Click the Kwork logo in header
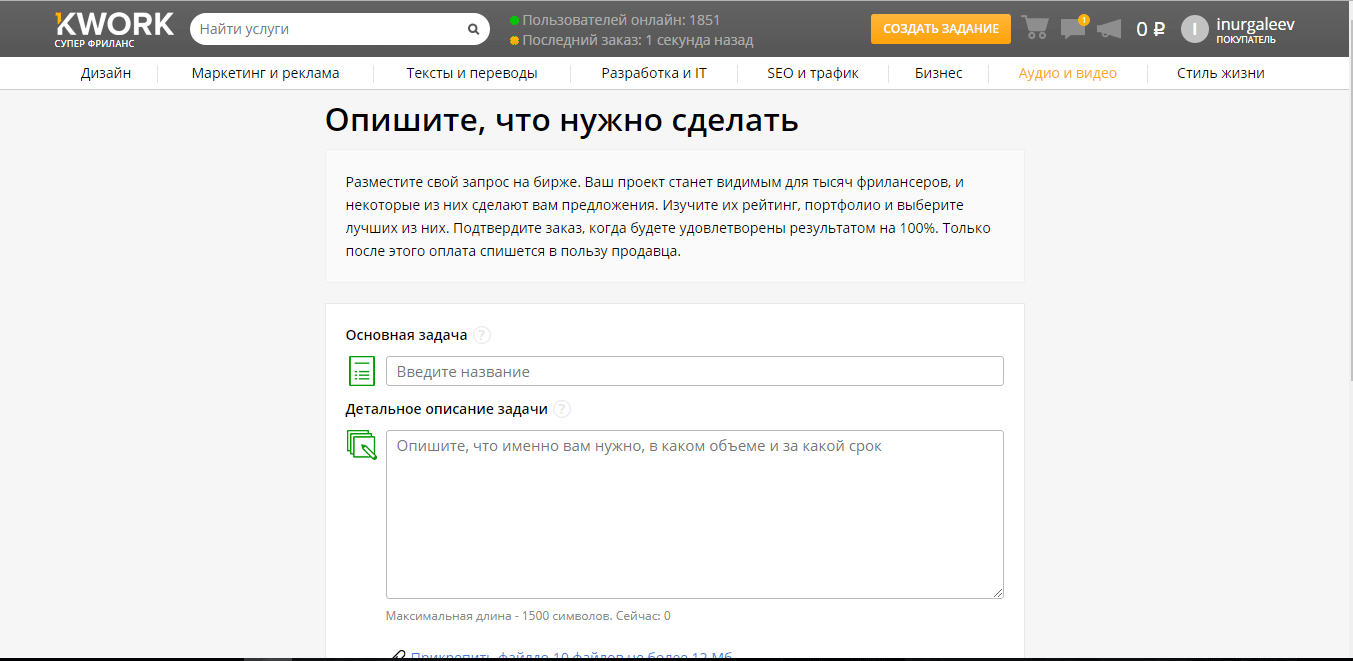Image resolution: width=1353 pixels, height=661 pixels. coord(114,28)
